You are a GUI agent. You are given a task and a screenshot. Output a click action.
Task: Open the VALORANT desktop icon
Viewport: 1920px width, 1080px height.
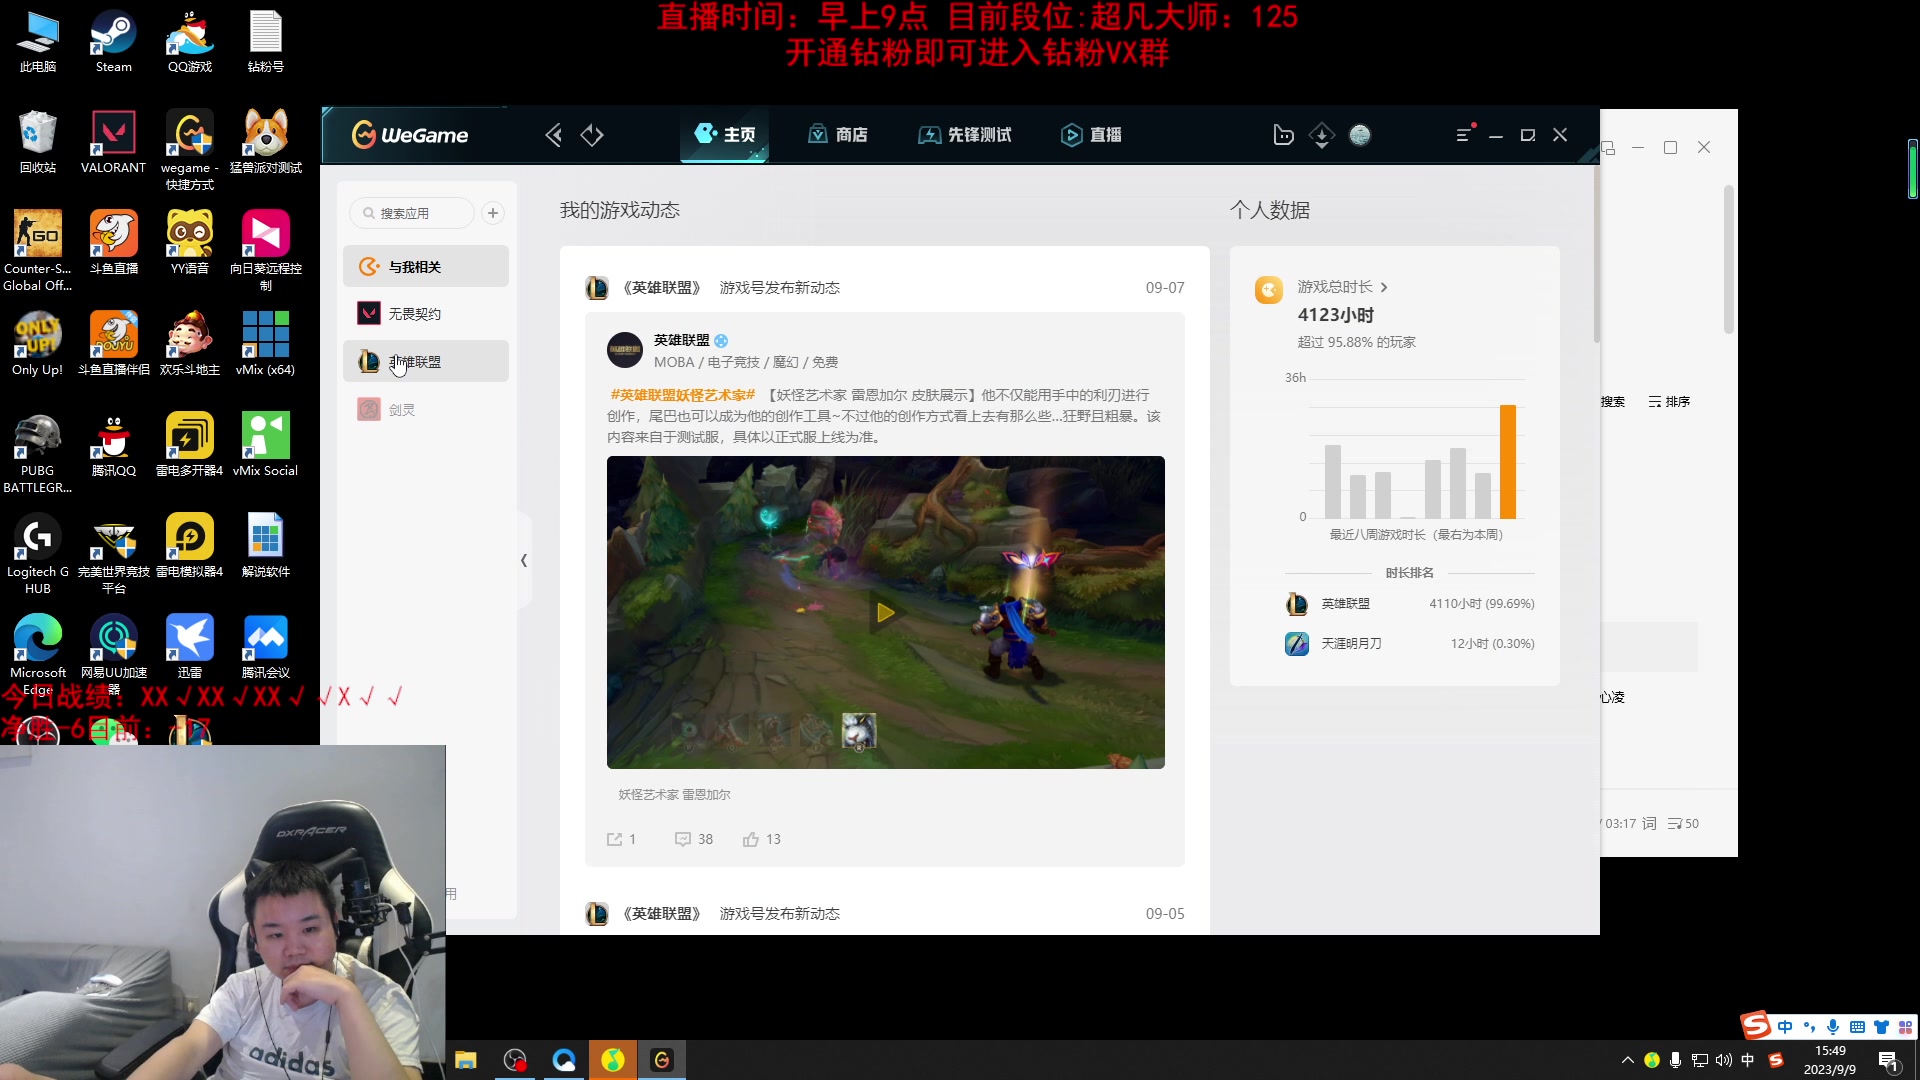(x=113, y=142)
